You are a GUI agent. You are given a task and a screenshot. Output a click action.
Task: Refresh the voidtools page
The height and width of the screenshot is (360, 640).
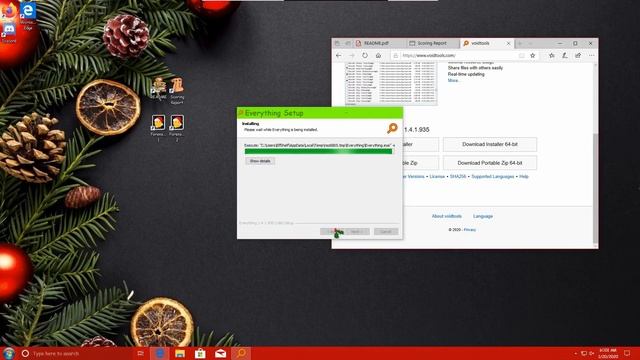point(365,56)
